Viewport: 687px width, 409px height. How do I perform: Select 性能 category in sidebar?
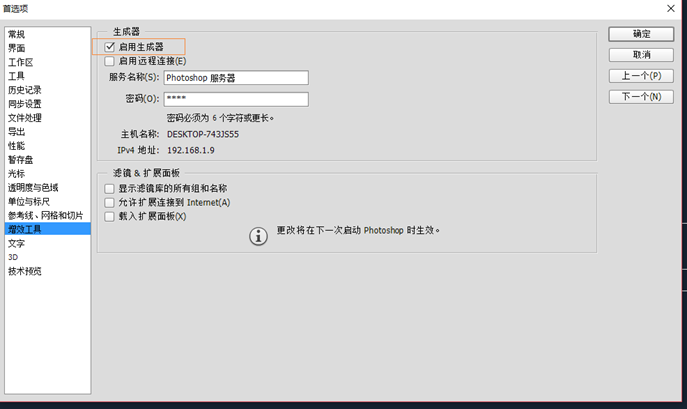17,146
